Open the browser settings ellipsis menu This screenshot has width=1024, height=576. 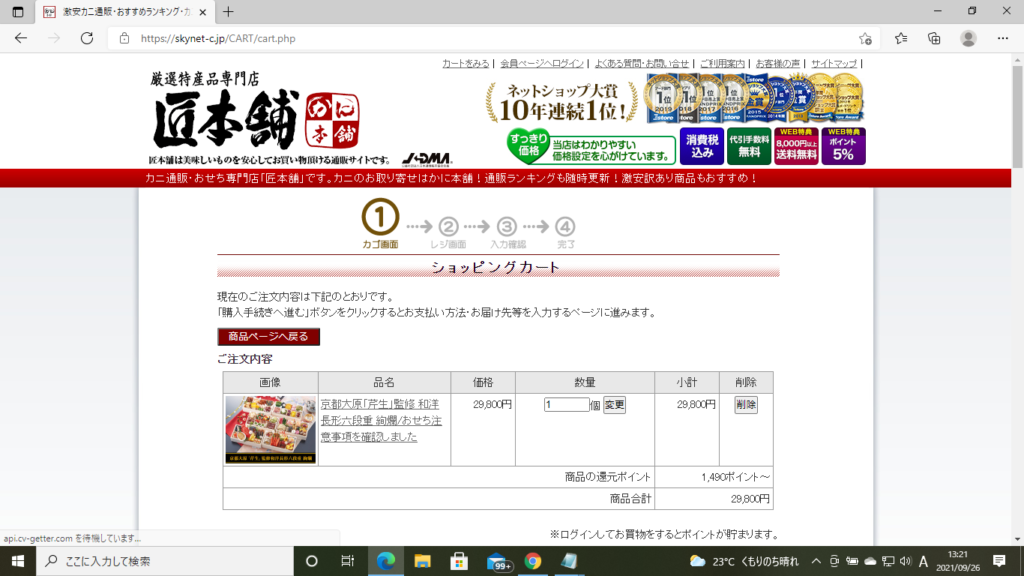pos(1003,39)
